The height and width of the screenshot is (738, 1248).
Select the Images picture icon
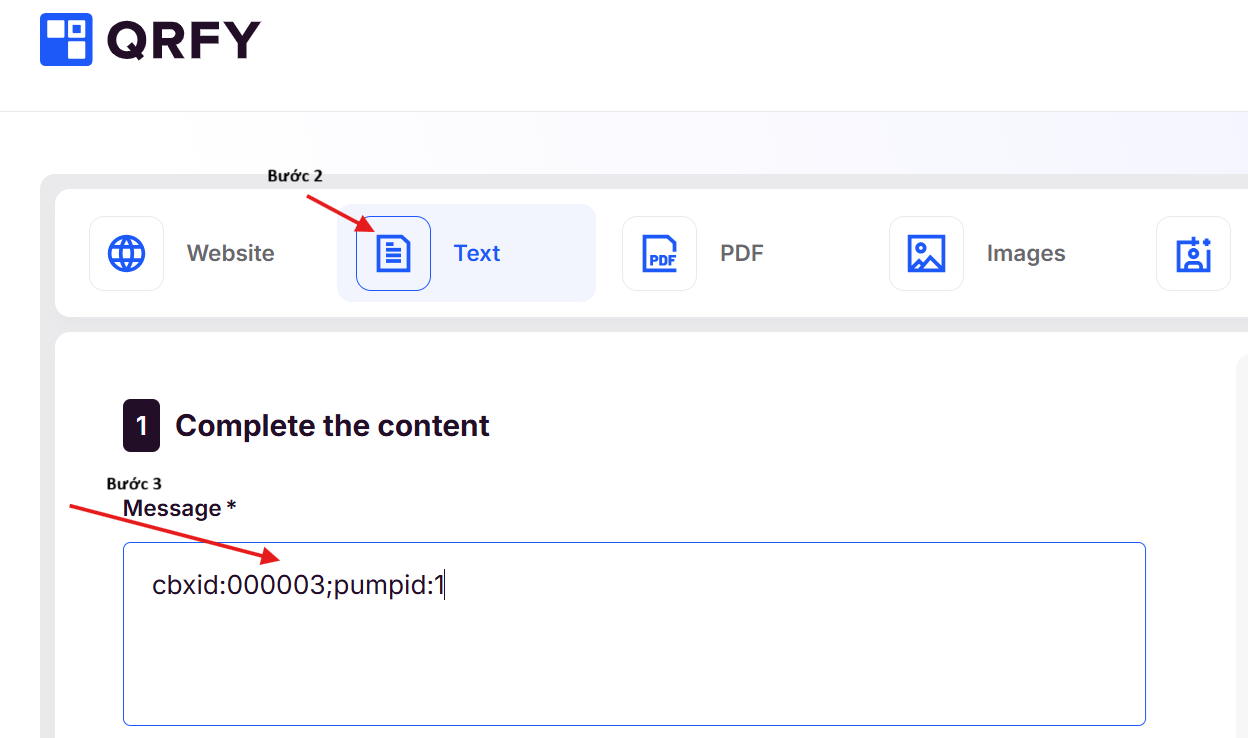pyautogui.click(x=926, y=254)
